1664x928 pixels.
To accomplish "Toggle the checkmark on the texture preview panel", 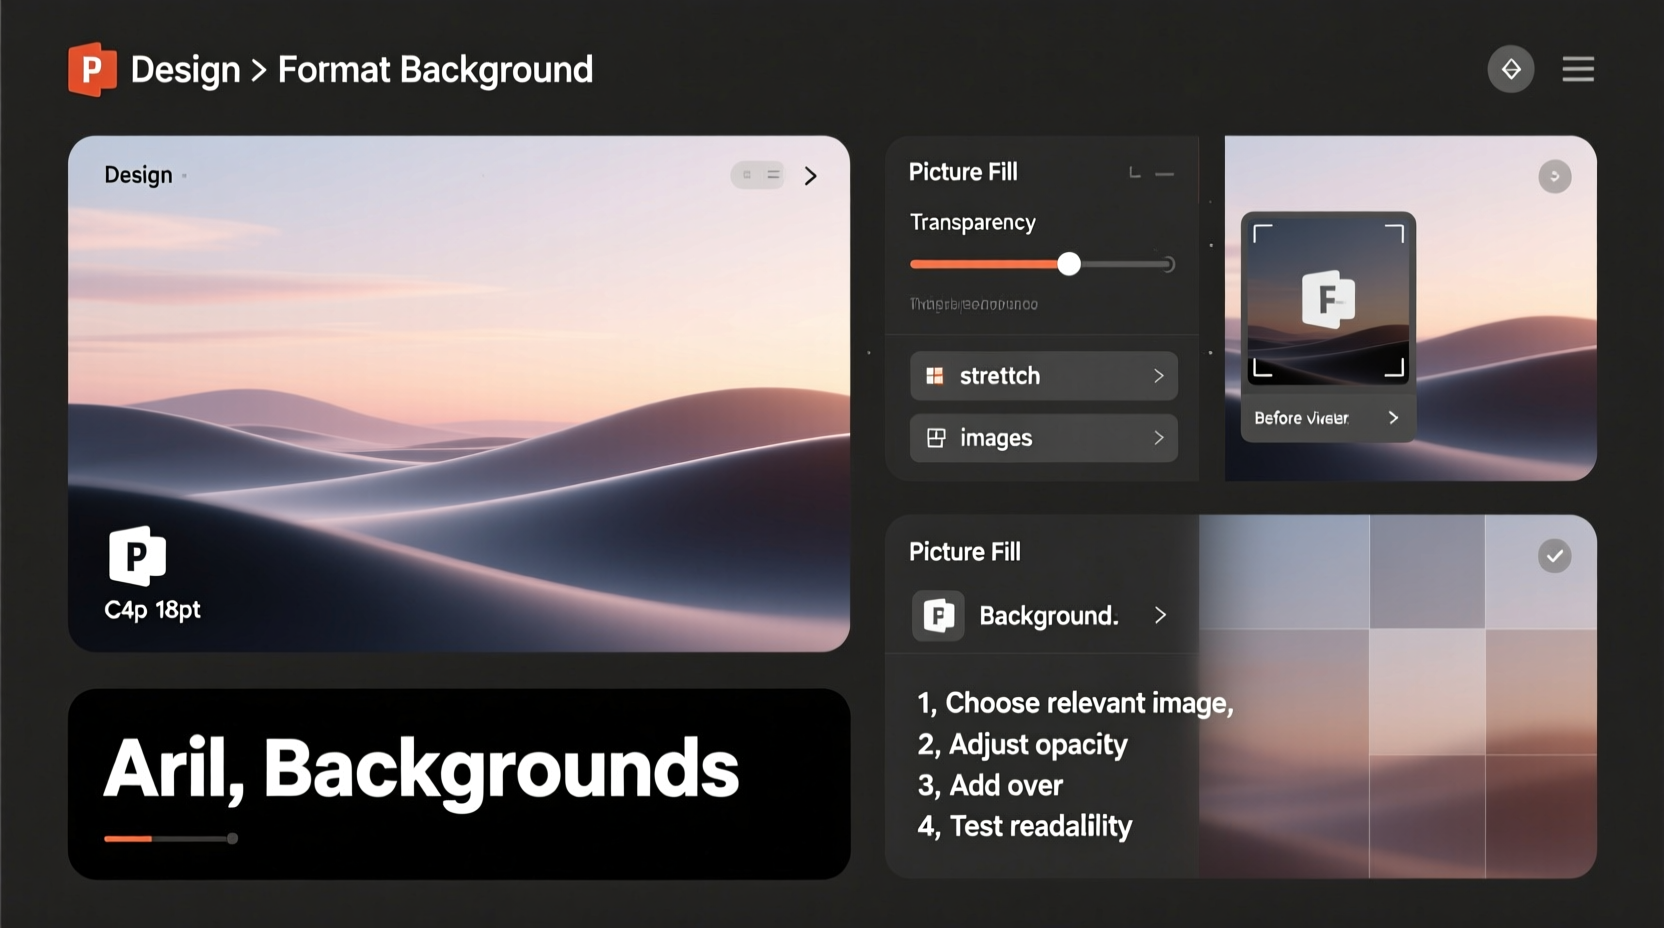I will (1553, 556).
